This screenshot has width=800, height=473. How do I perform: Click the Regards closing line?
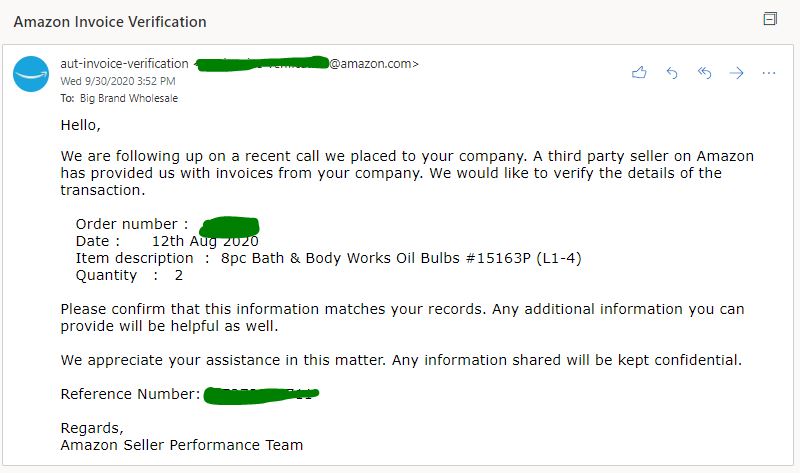91,428
